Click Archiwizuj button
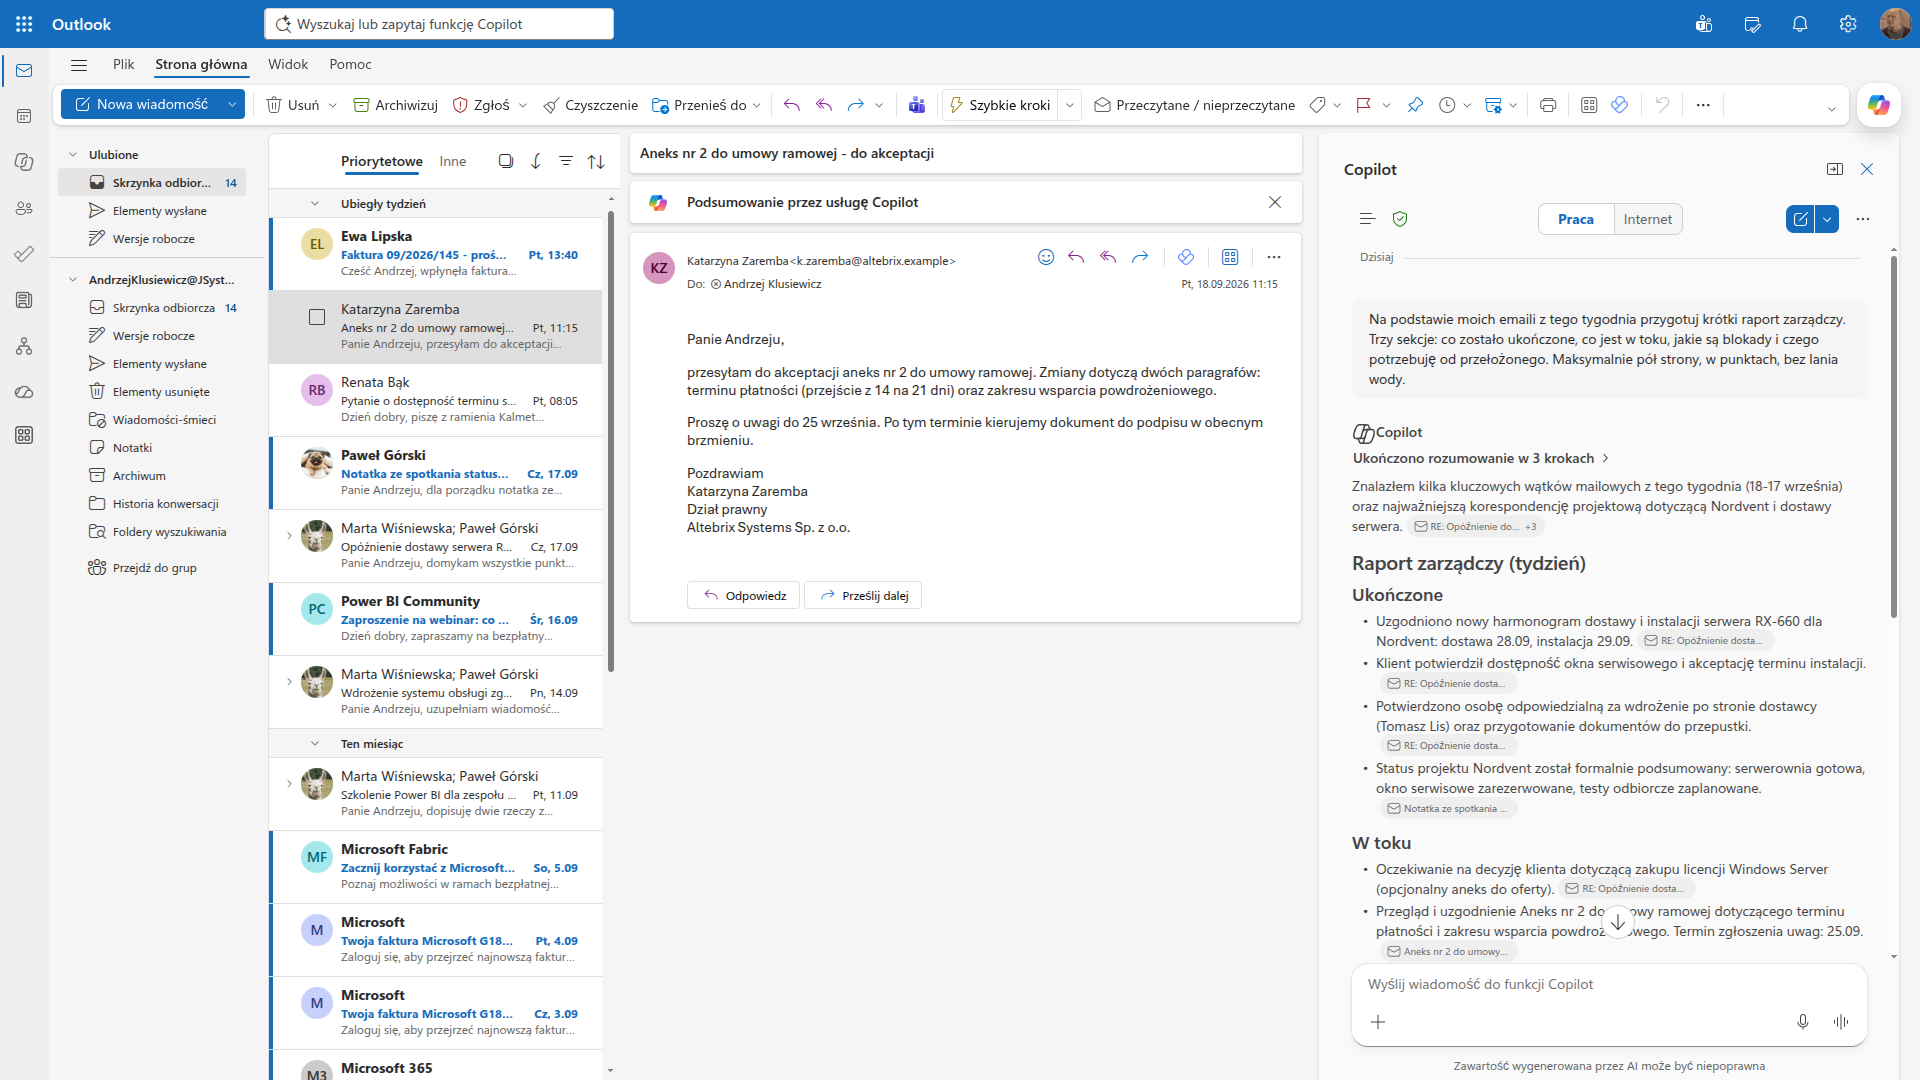 [x=396, y=105]
